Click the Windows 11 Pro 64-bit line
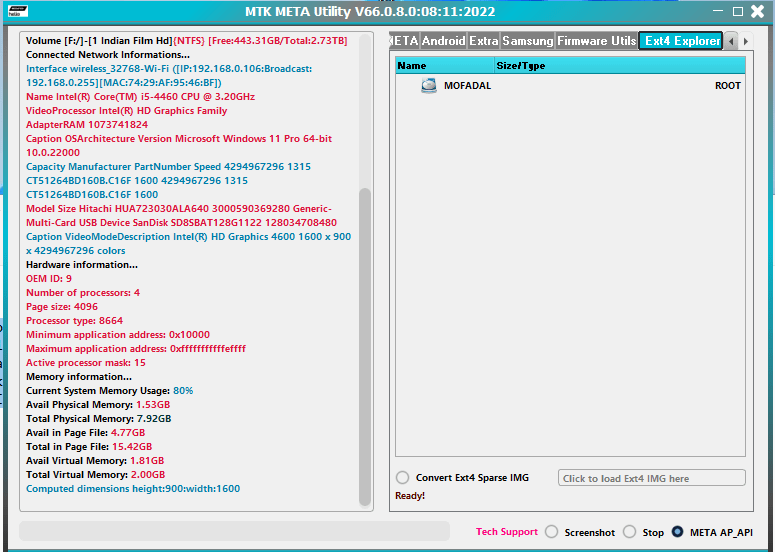 coord(179,145)
